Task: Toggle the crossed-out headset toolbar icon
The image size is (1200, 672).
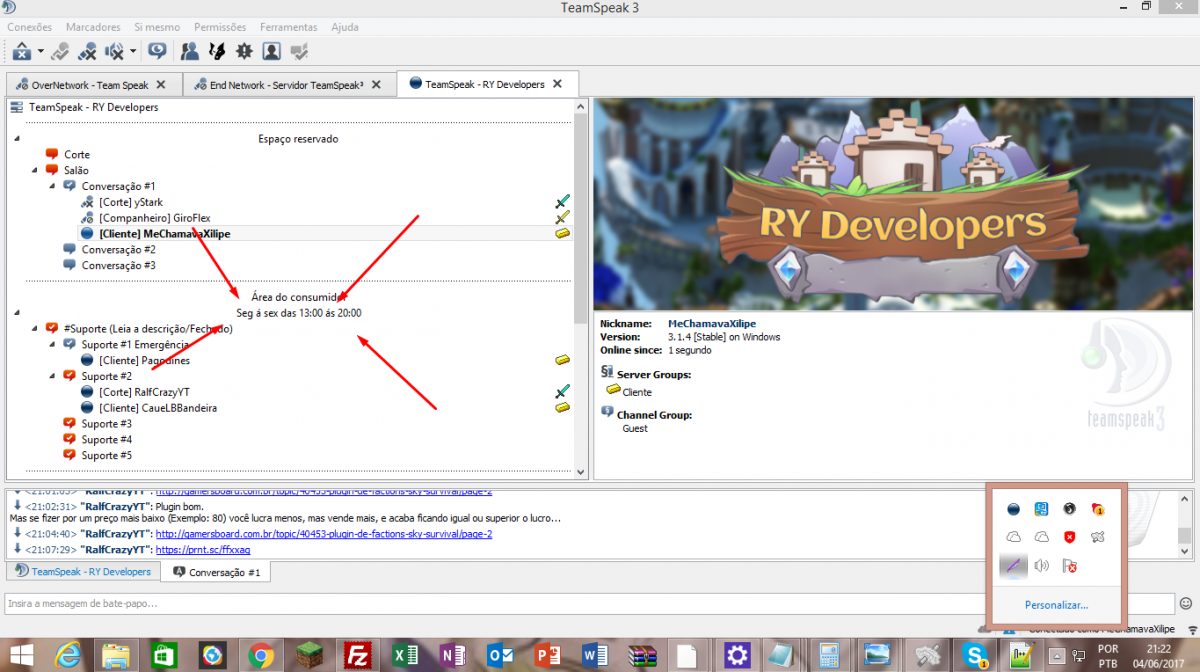Action: tap(88, 50)
